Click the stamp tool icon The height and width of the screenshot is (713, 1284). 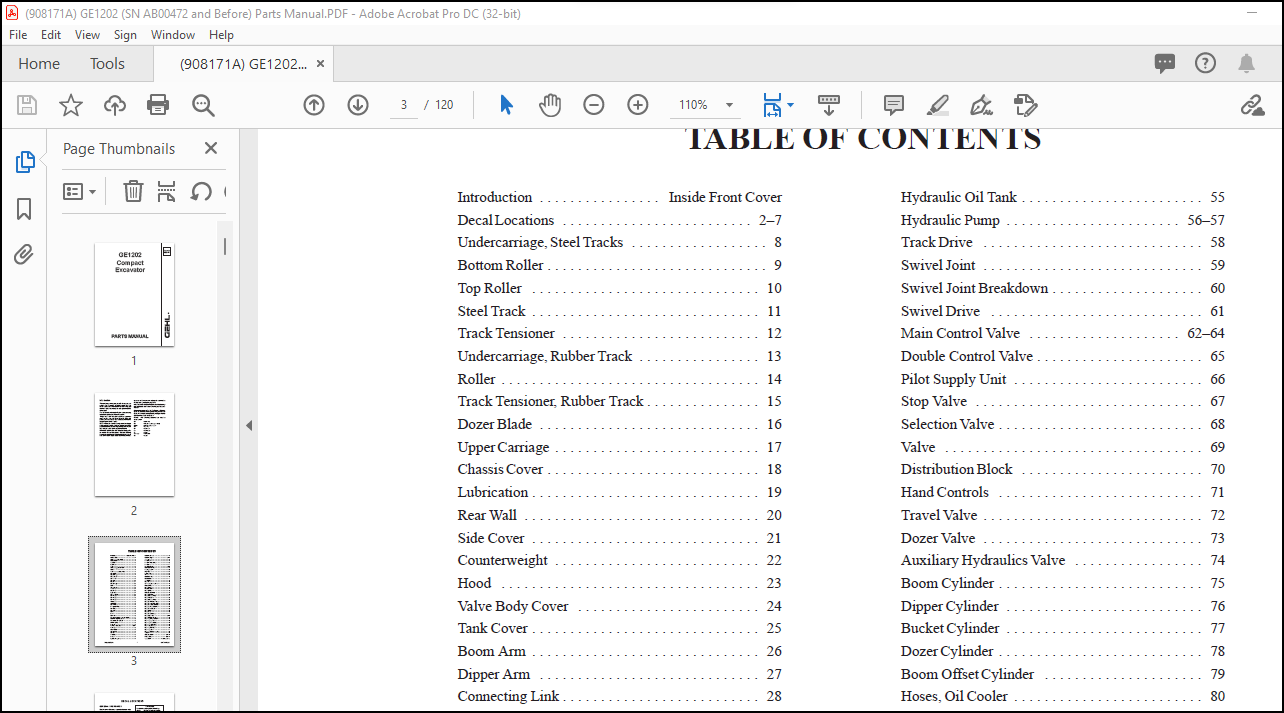pyautogui.click(x=1025, y=105)
